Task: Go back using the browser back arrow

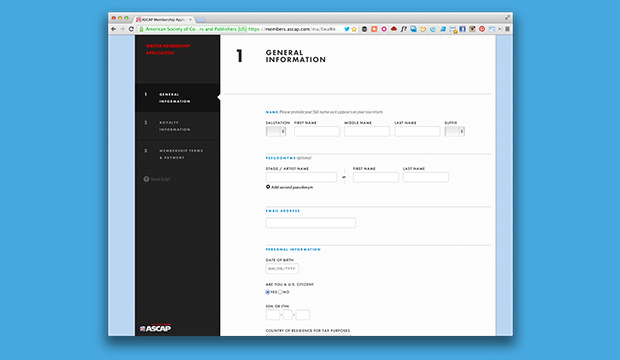Action: (113, 29)
